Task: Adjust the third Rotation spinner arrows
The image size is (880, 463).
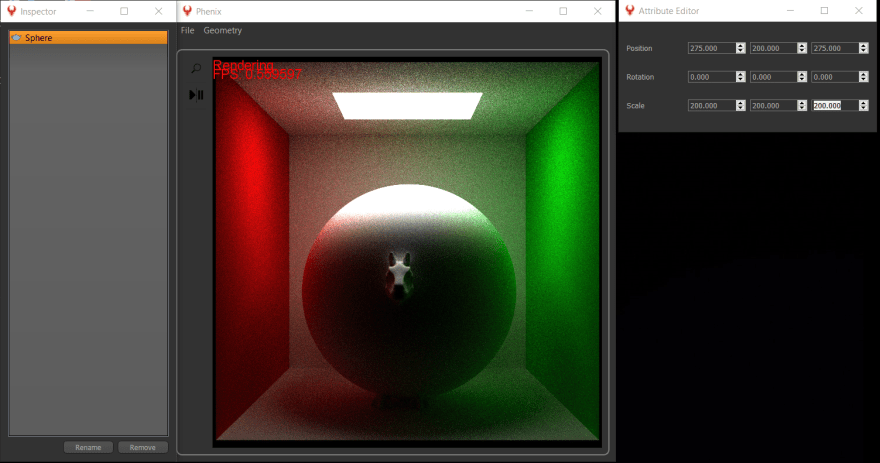Action: (x=863, y=77)
